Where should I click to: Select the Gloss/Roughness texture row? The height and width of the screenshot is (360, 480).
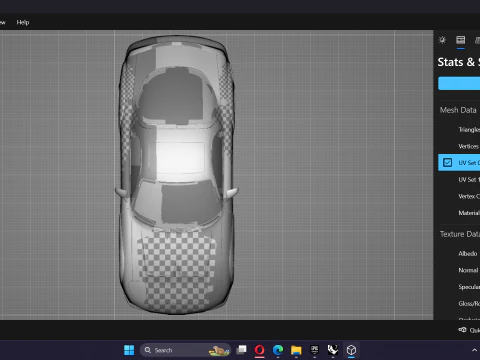[459, 303]
